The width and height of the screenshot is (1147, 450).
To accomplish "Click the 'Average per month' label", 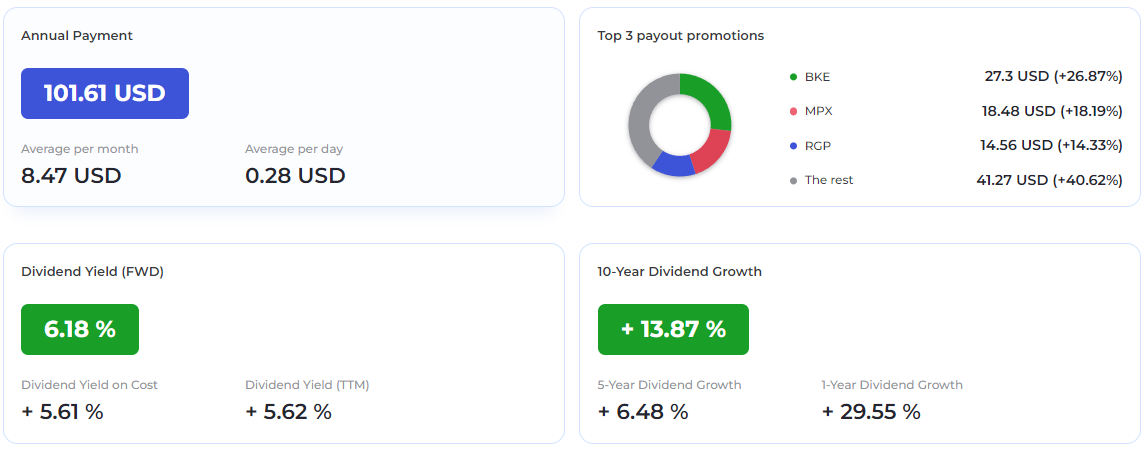I will click(80, 149).
